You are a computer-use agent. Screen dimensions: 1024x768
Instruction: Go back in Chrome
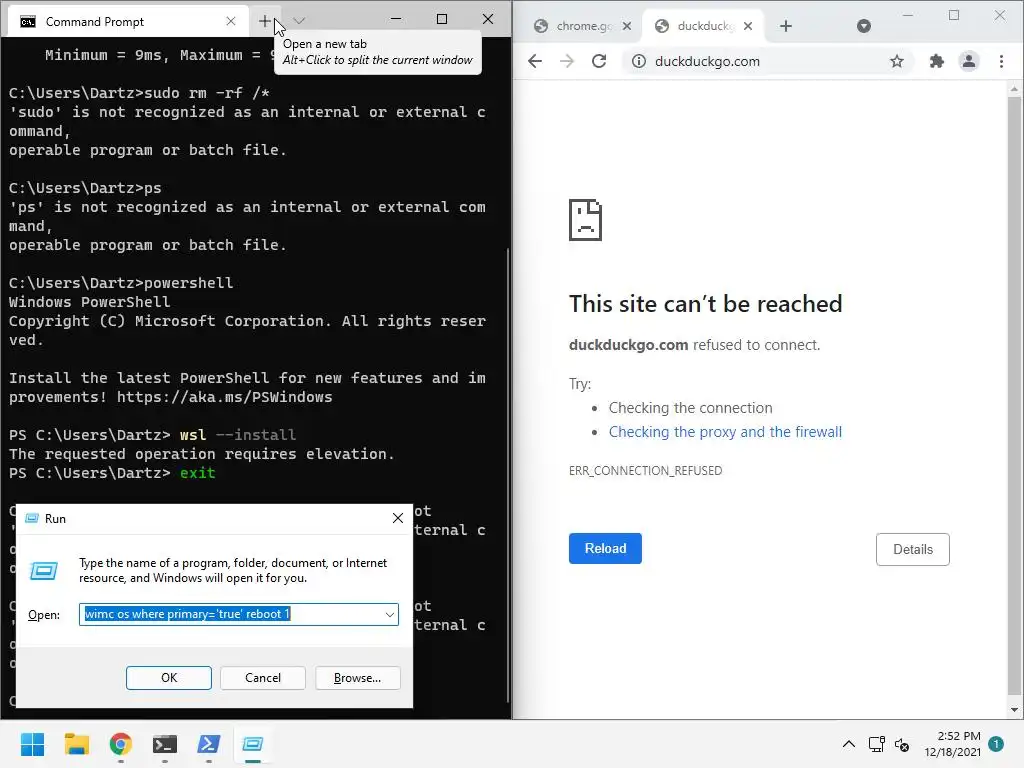click(535, 61)
